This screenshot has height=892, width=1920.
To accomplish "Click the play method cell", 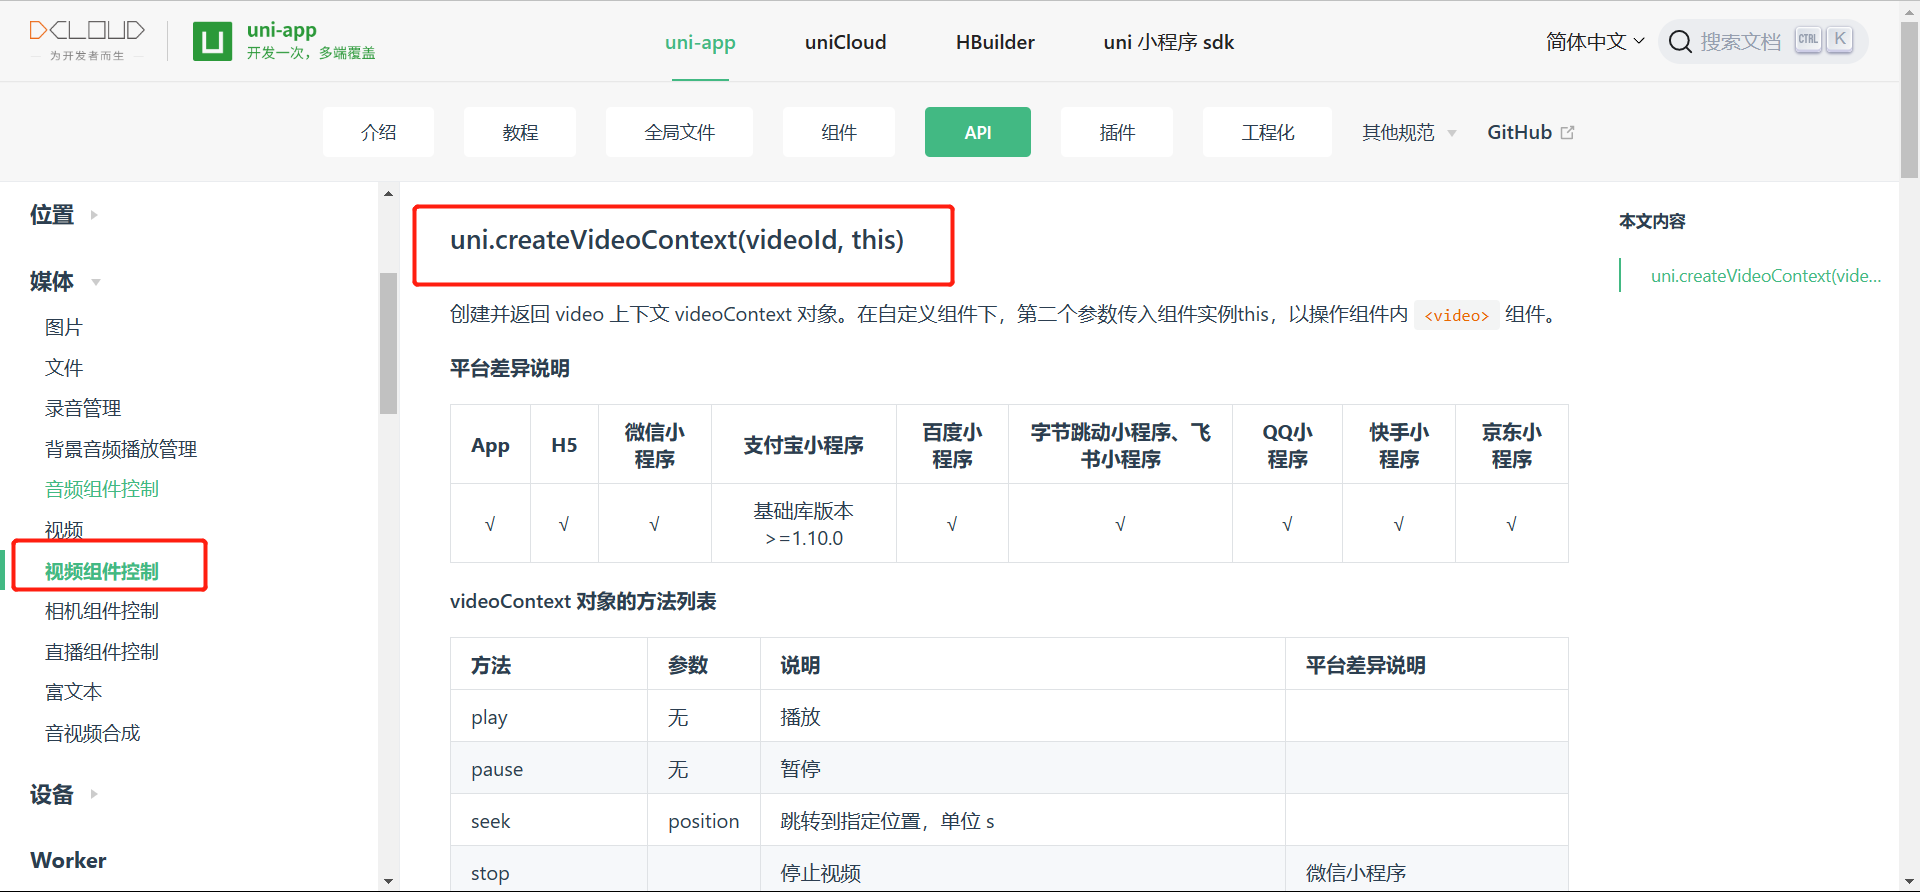I will (x=549, y=716).
